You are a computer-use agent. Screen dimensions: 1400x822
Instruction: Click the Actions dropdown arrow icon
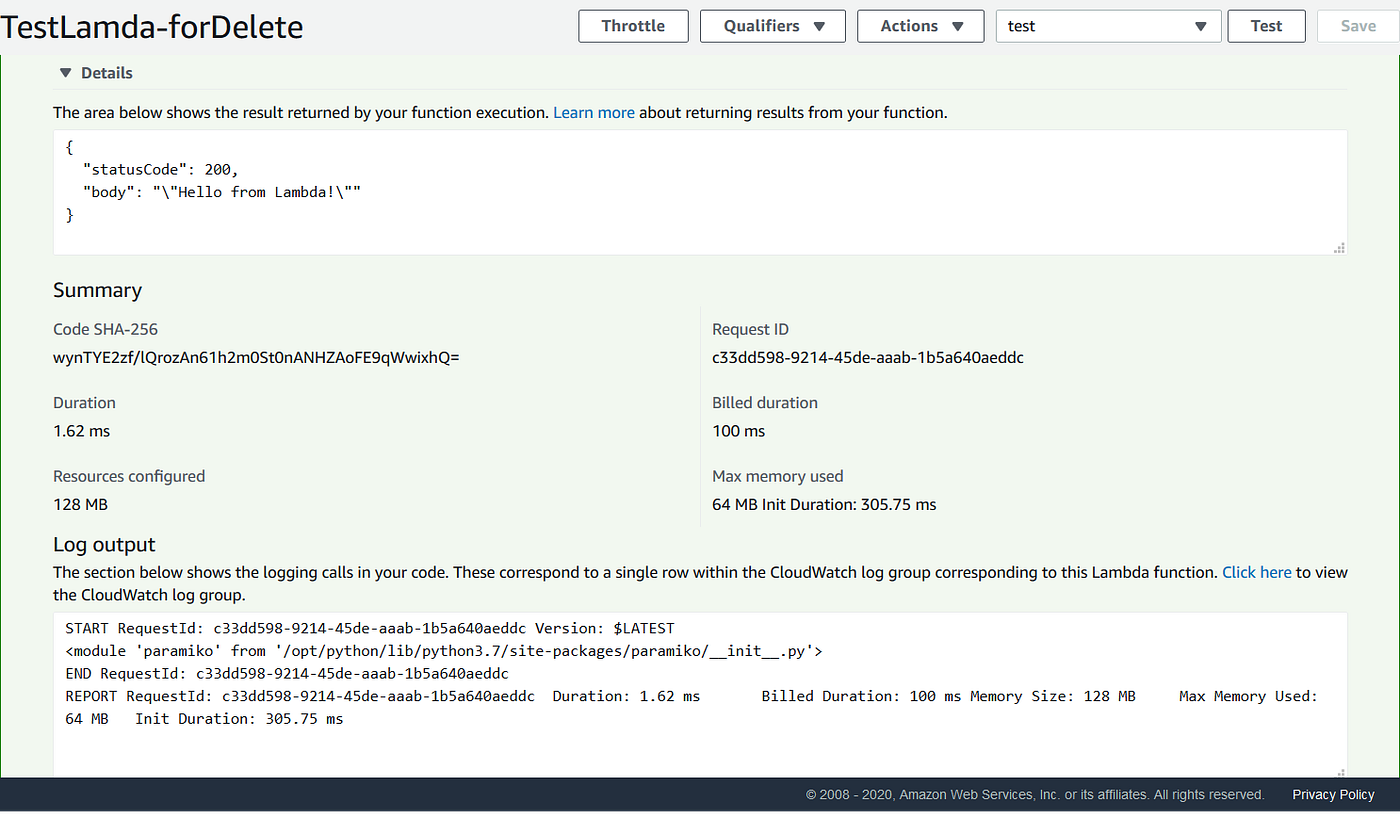pos(958,27)
